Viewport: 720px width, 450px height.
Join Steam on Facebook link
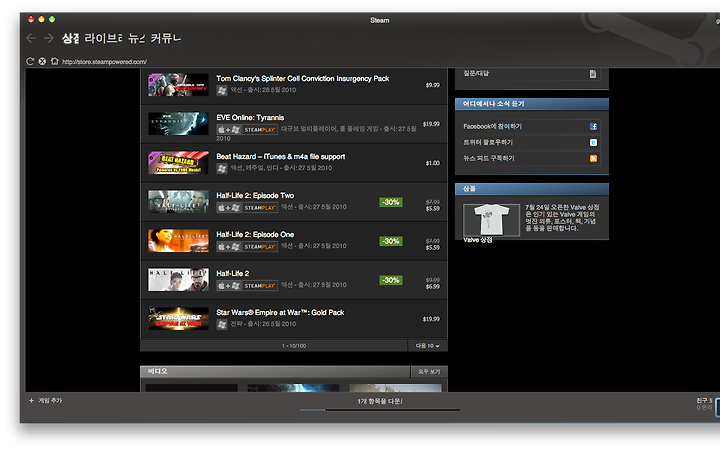pyautogui.click(x=492, y=126)
